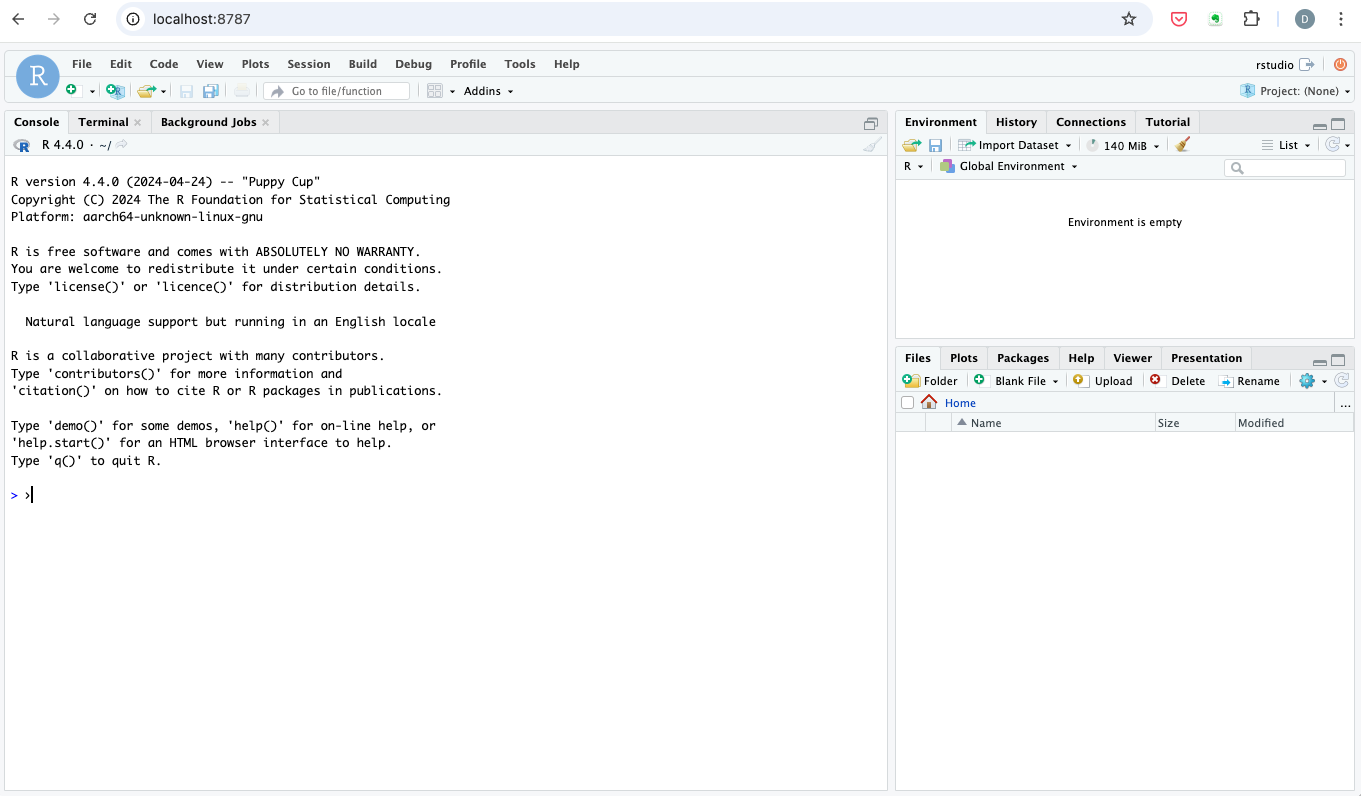Open the Addins dropdown

(x=488, y=91)
